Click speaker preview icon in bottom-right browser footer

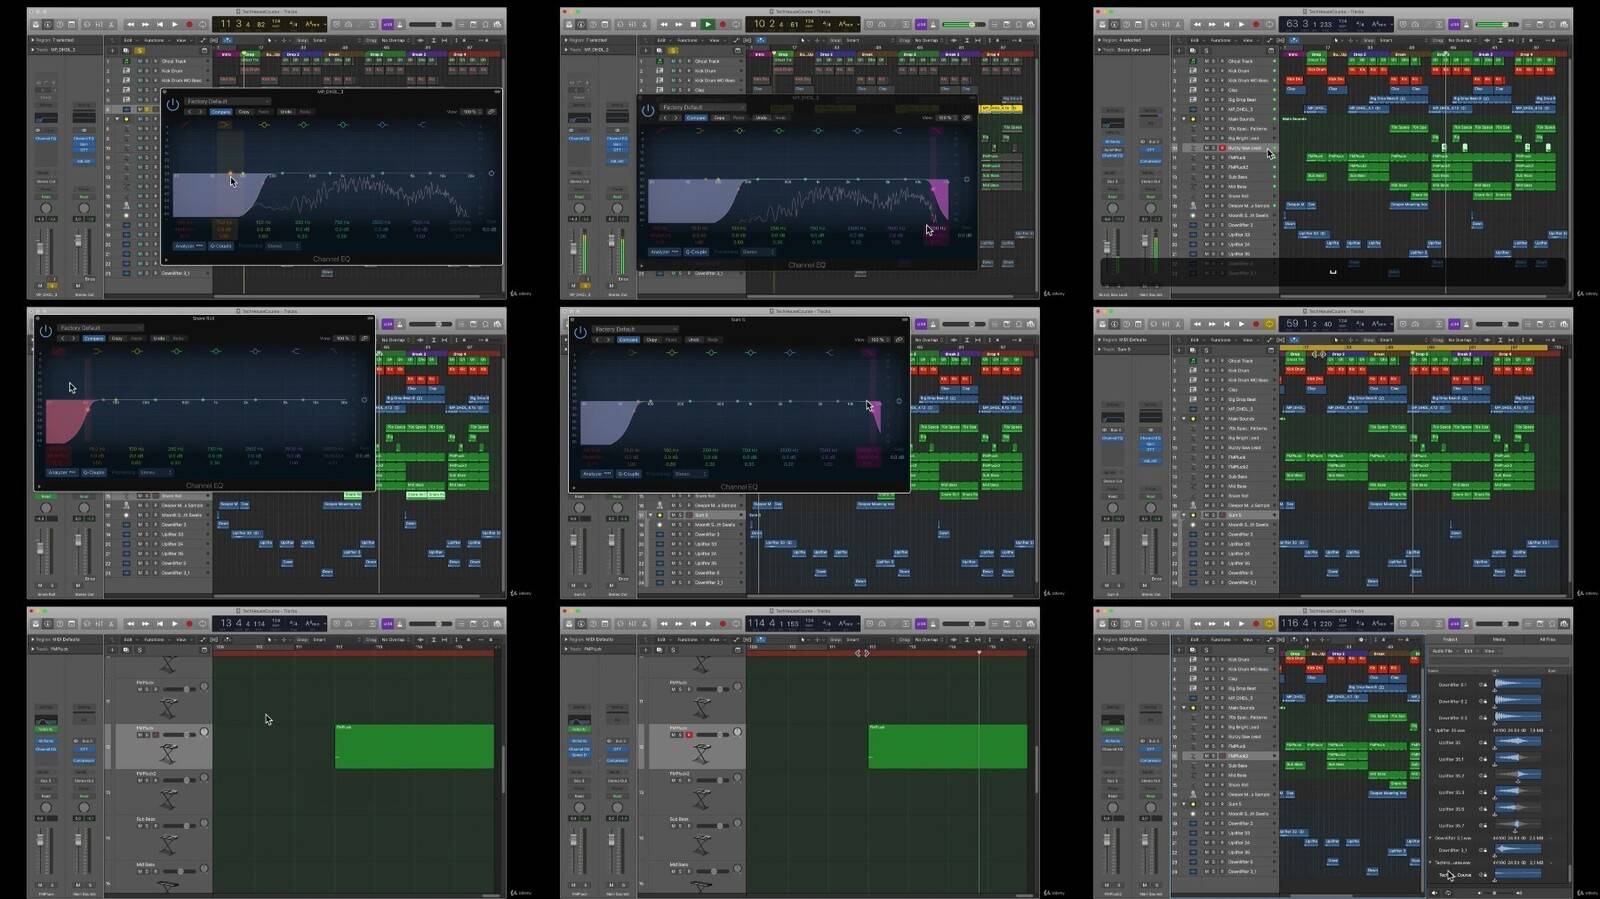coord(1436,892)
